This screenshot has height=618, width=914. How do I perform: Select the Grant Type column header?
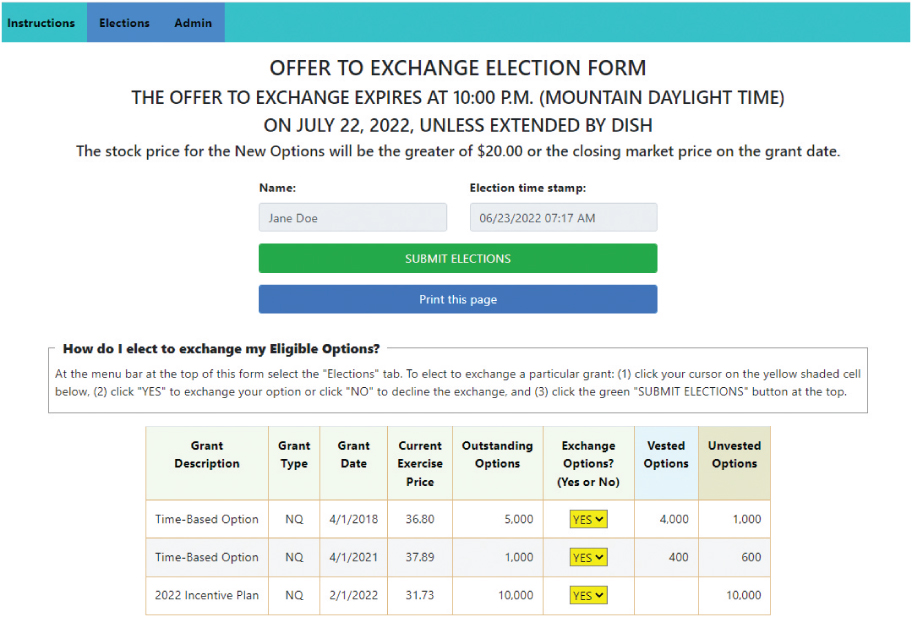[294, 455]
